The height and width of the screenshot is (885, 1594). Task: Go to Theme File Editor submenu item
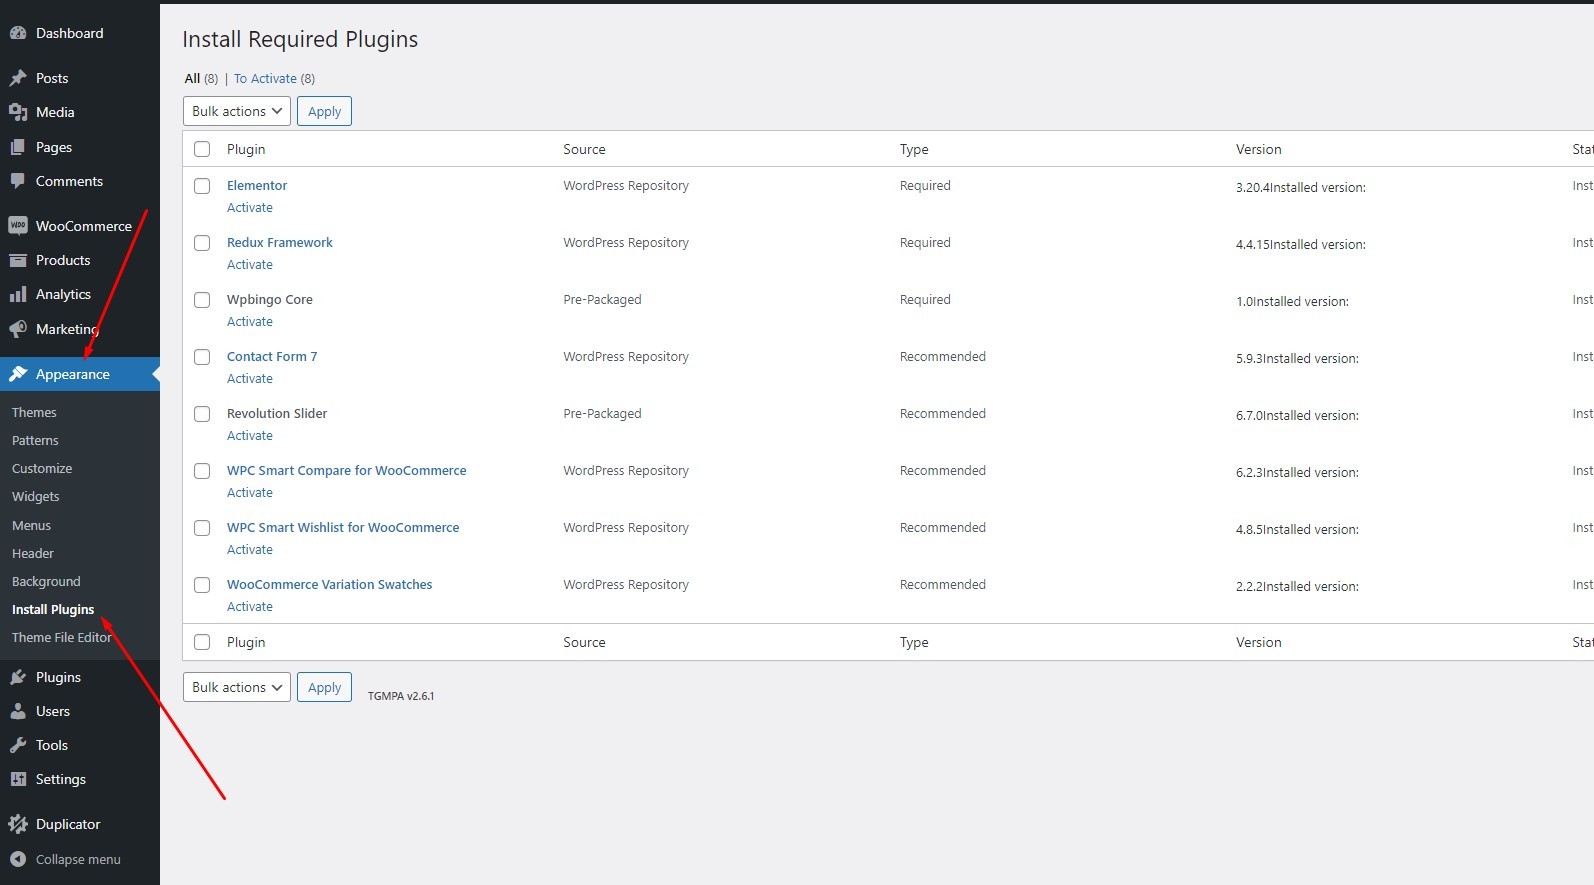pos(61,637)
